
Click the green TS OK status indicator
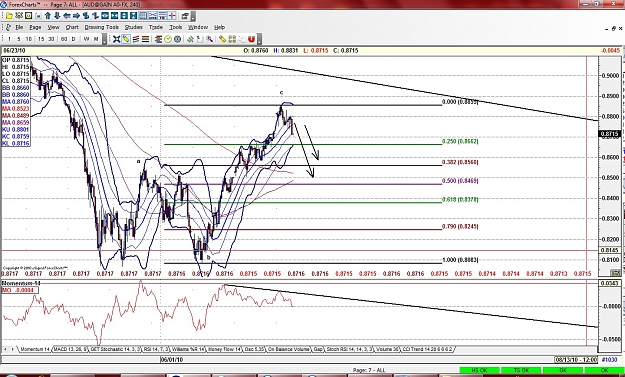click(x=521, y=371)
